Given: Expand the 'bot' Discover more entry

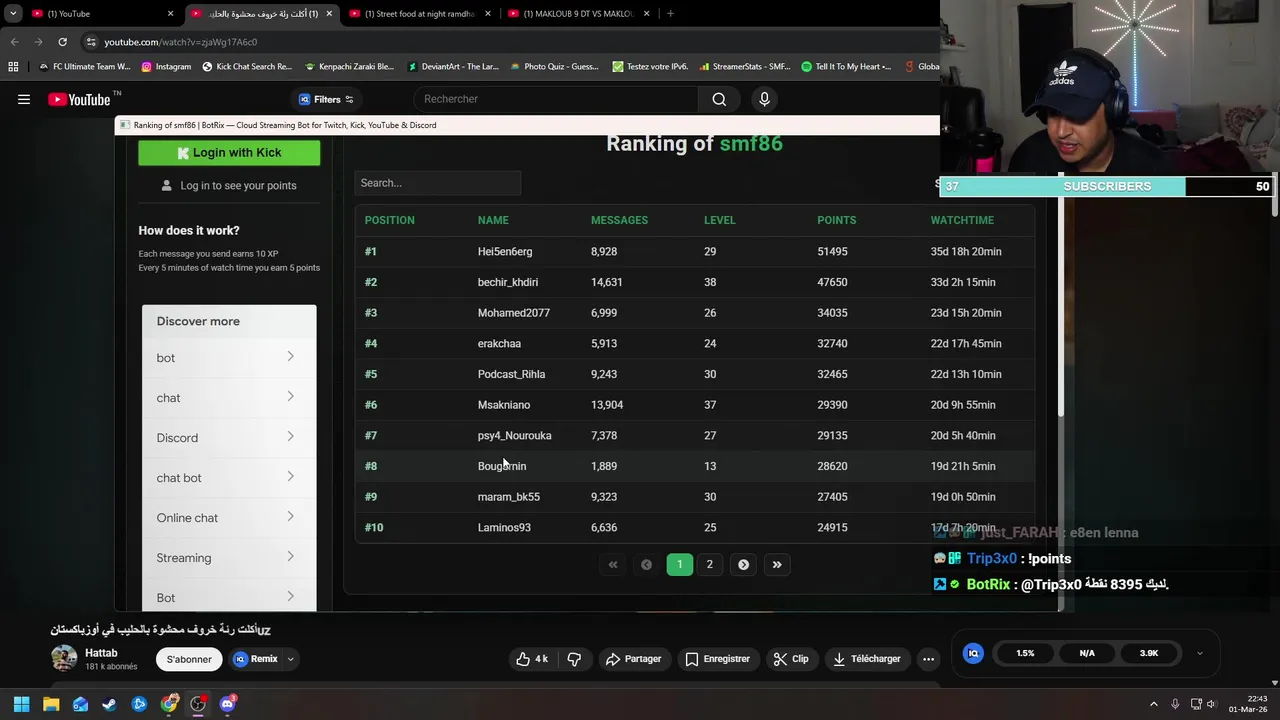Looking at the screenshot, I should click(229, 357).
